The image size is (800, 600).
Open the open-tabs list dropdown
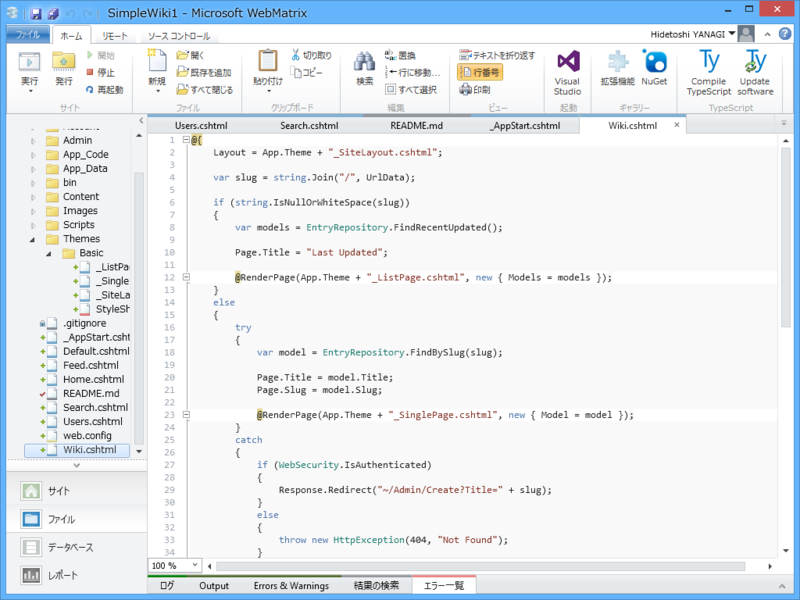[784, 123]
